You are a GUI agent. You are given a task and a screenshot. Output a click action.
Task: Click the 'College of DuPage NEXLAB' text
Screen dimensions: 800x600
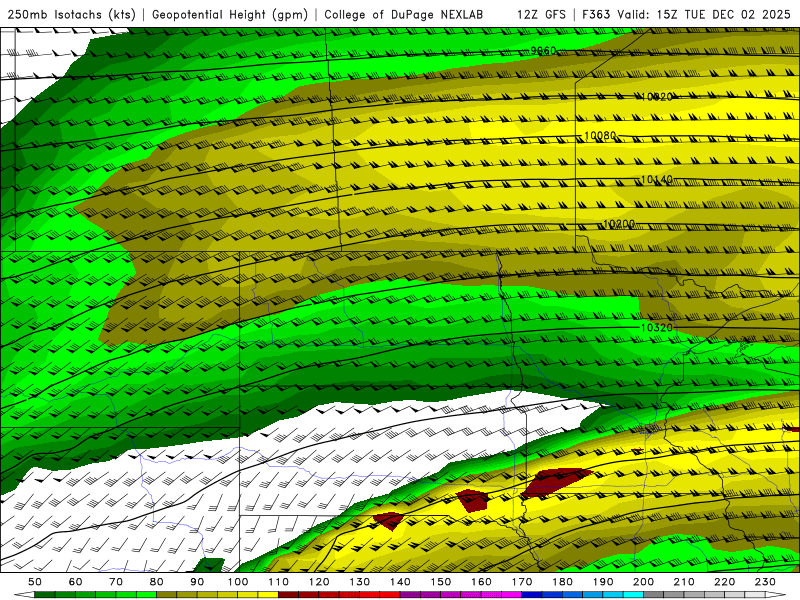(x=404, y=14)
